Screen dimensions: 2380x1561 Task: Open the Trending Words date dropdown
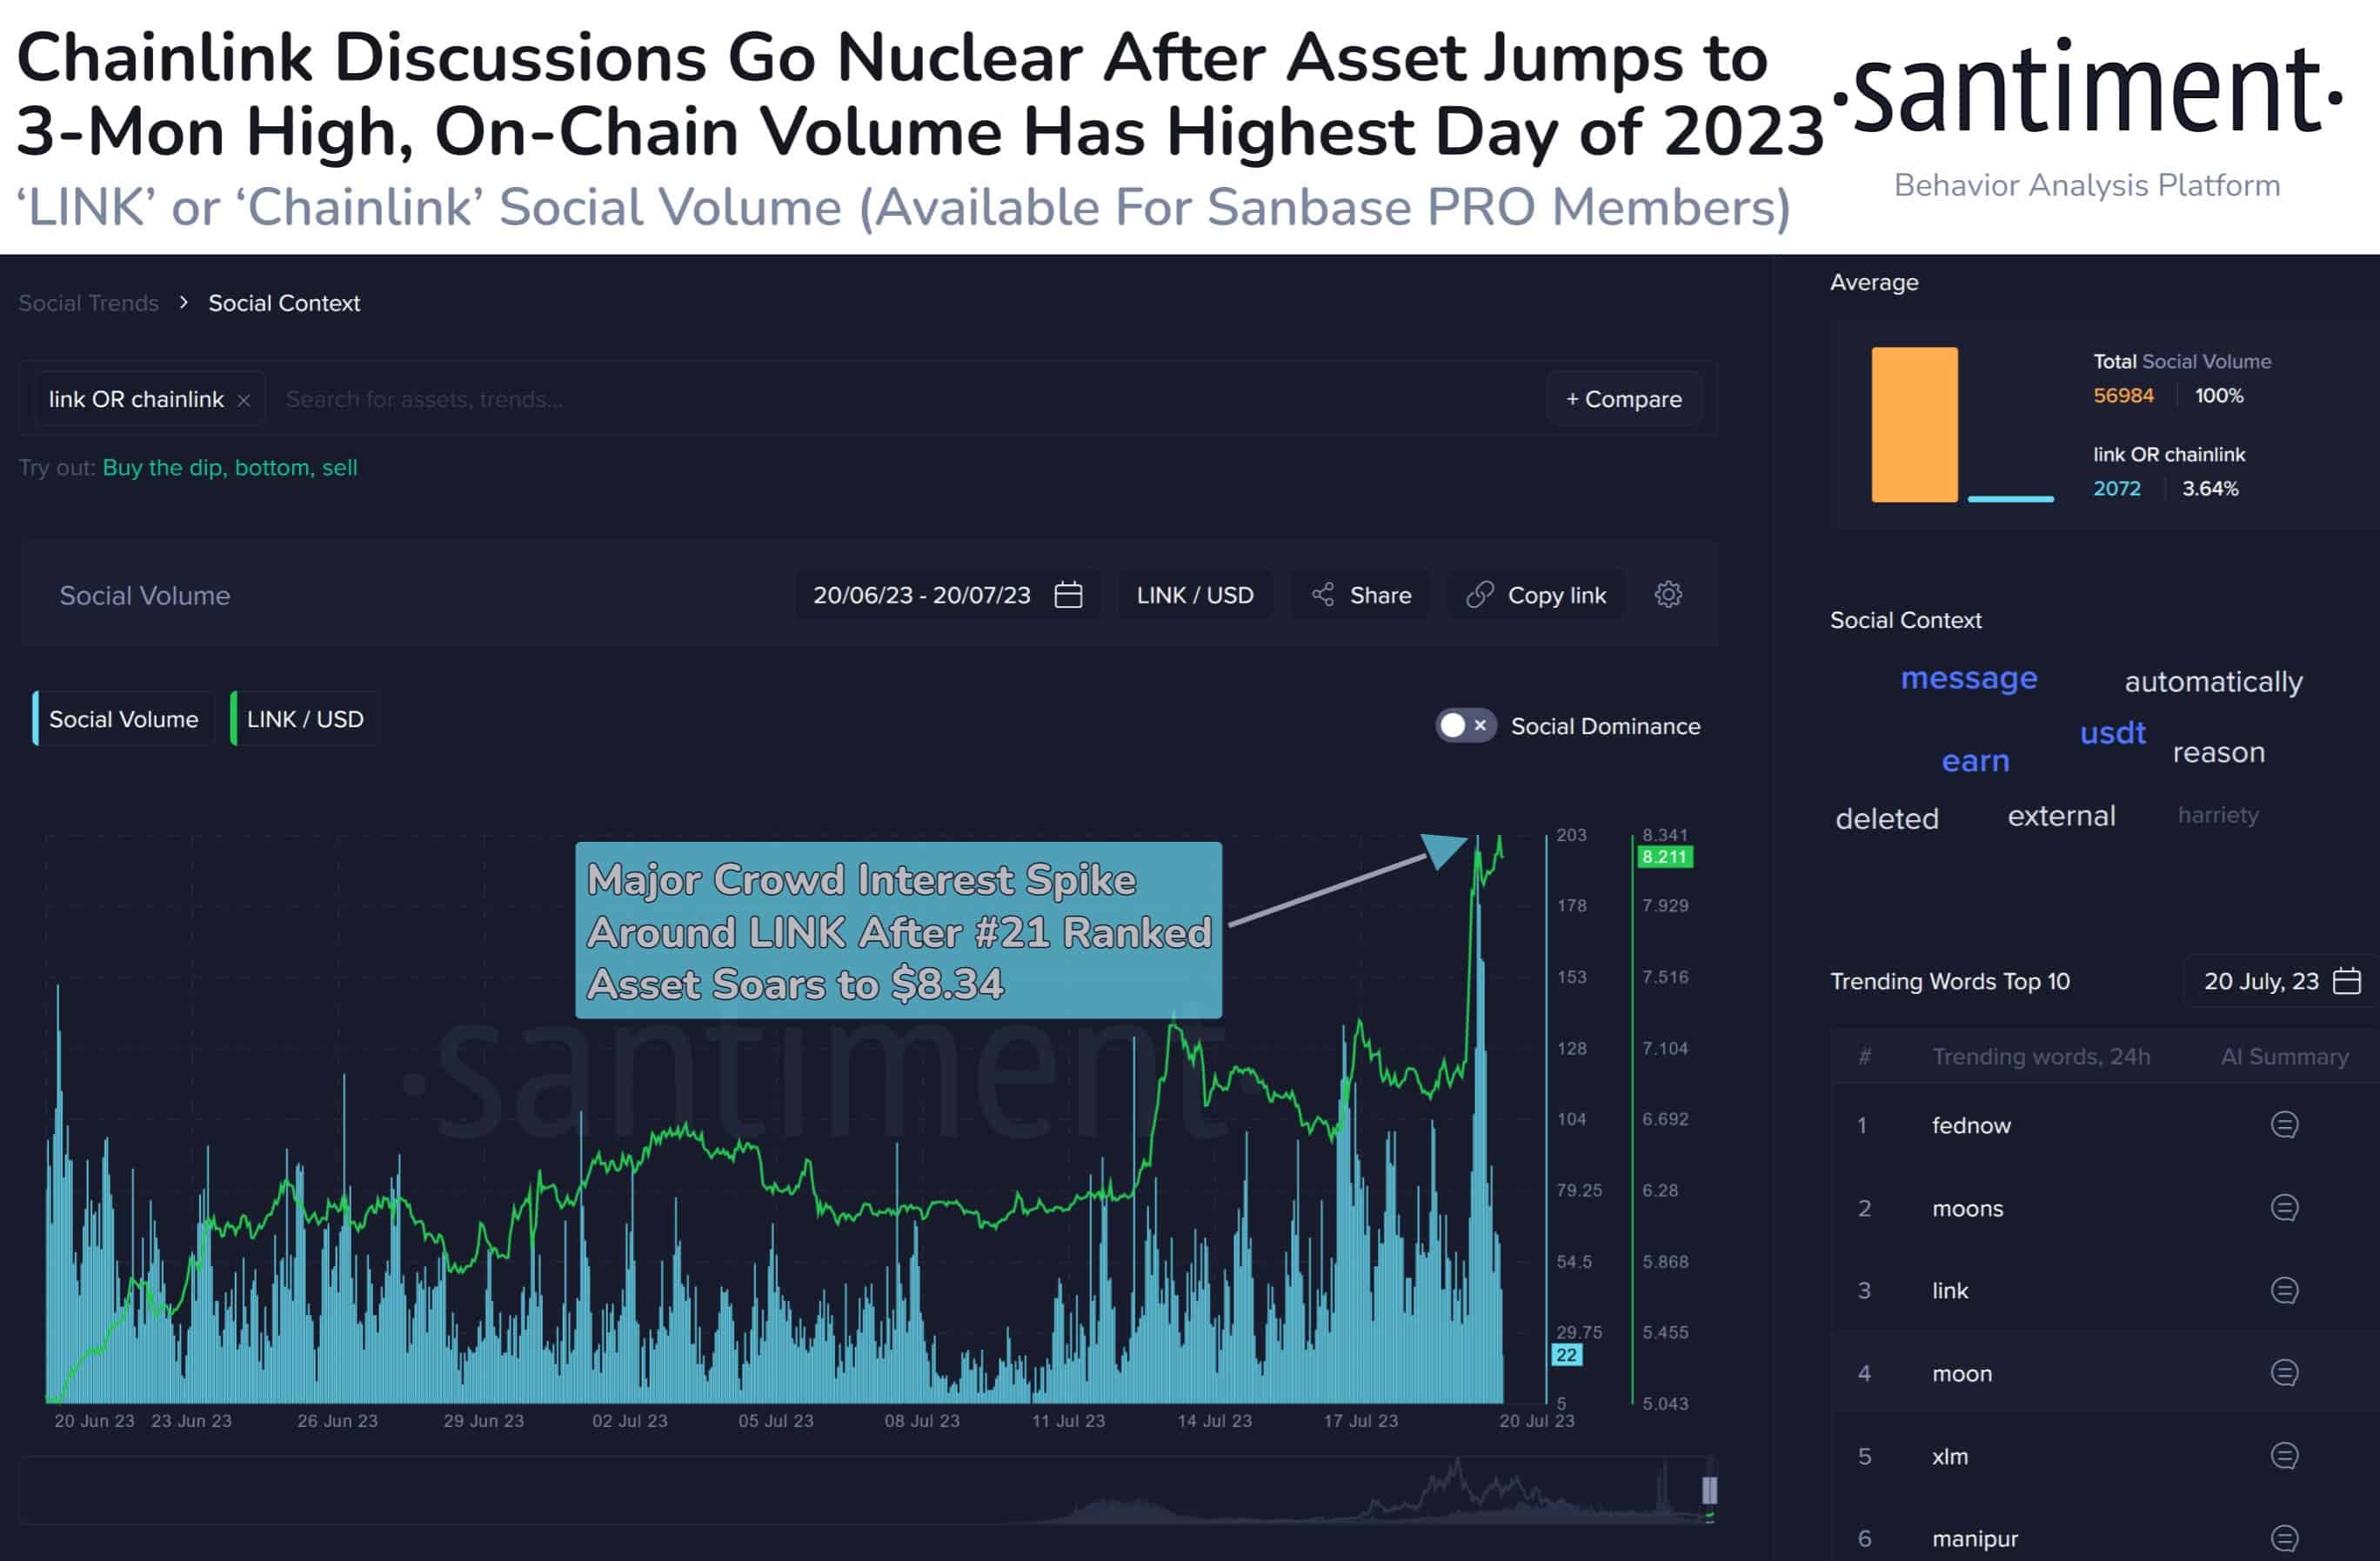(2280, 981)
